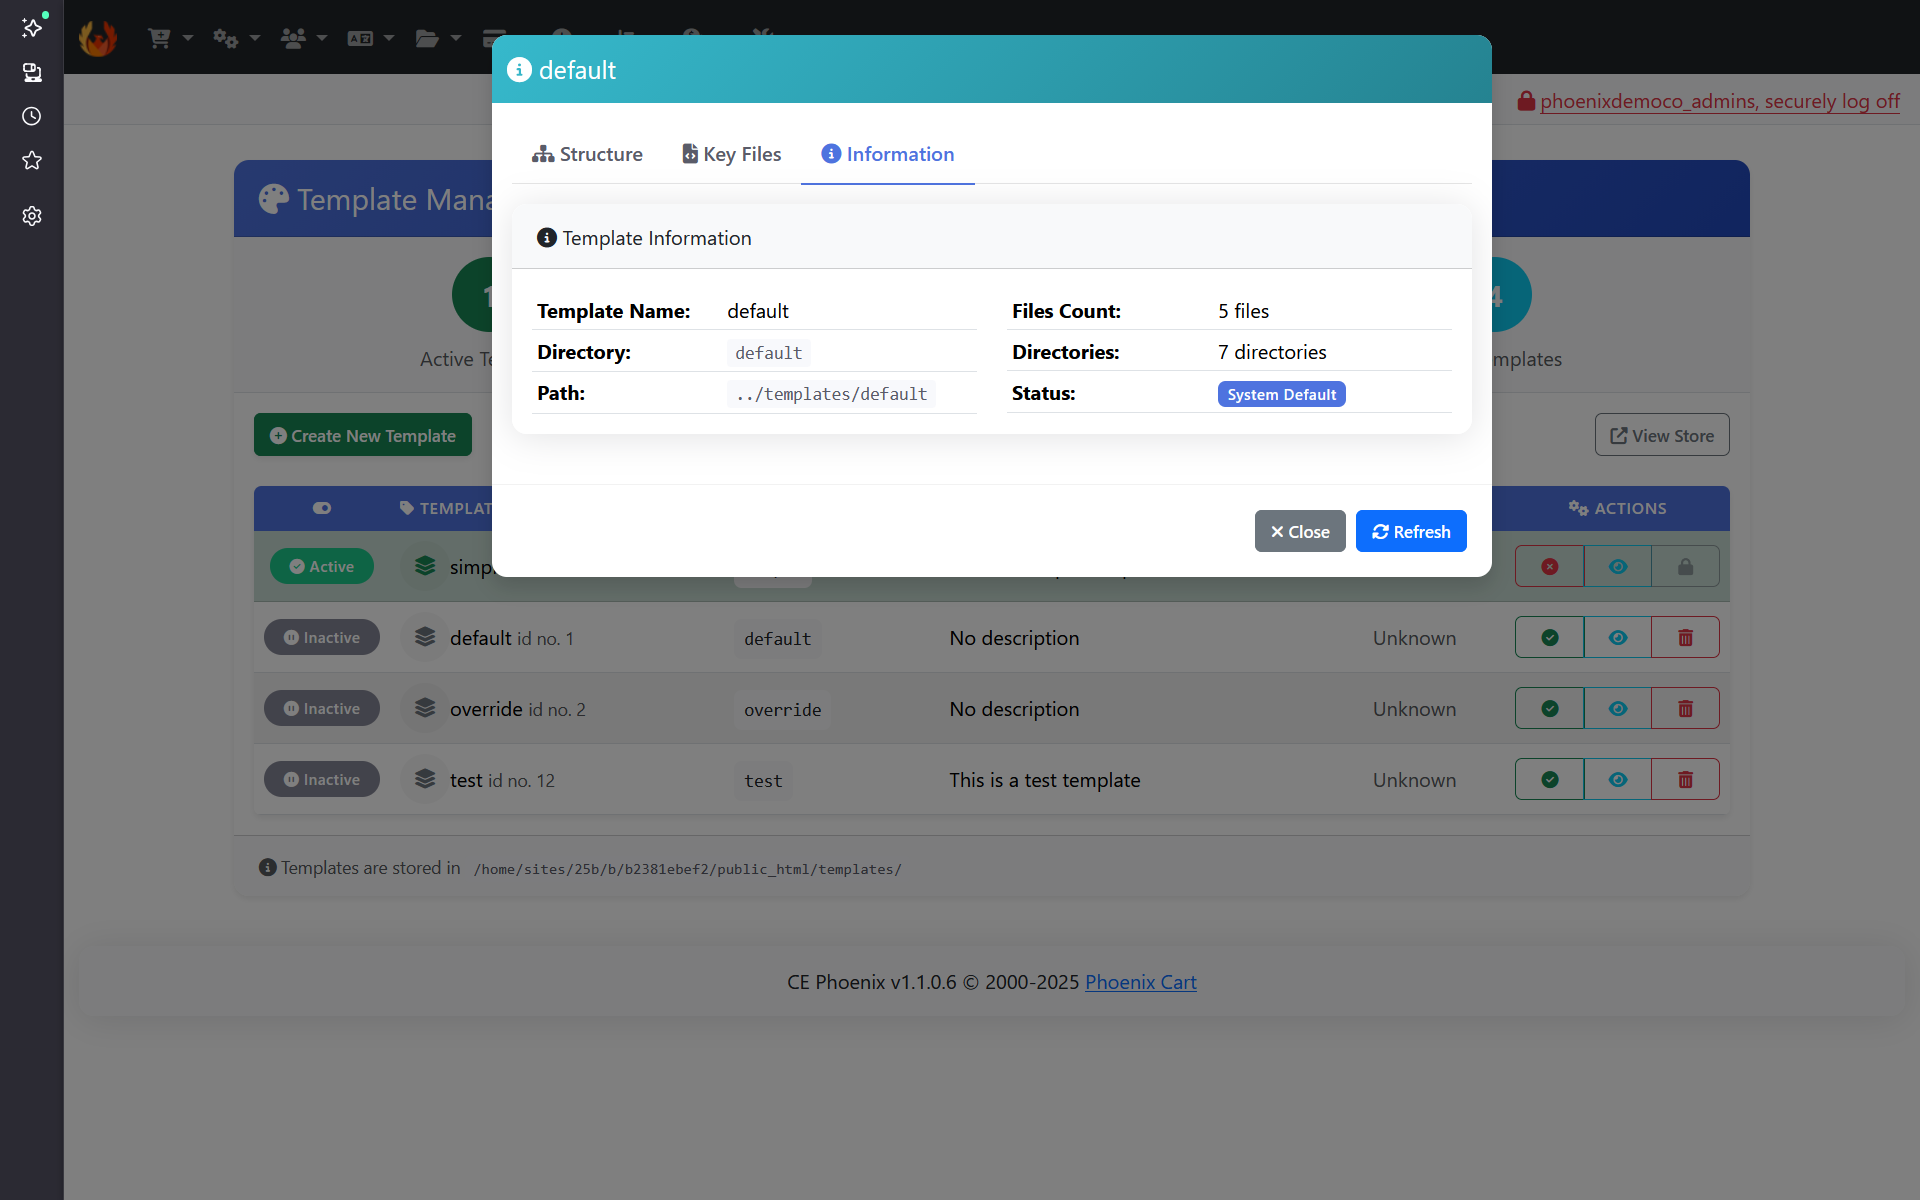Image resolution: width=1920 pixels, height=1200 pixels.
Task: Click layers icon next to test id no. 12
Action: point(425,779)
